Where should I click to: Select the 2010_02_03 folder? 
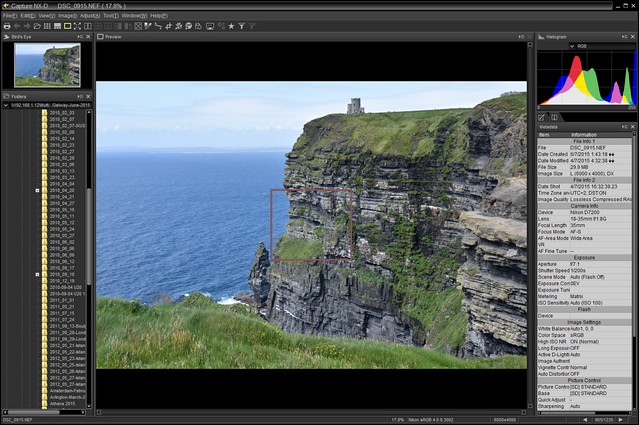coord(62,112)
